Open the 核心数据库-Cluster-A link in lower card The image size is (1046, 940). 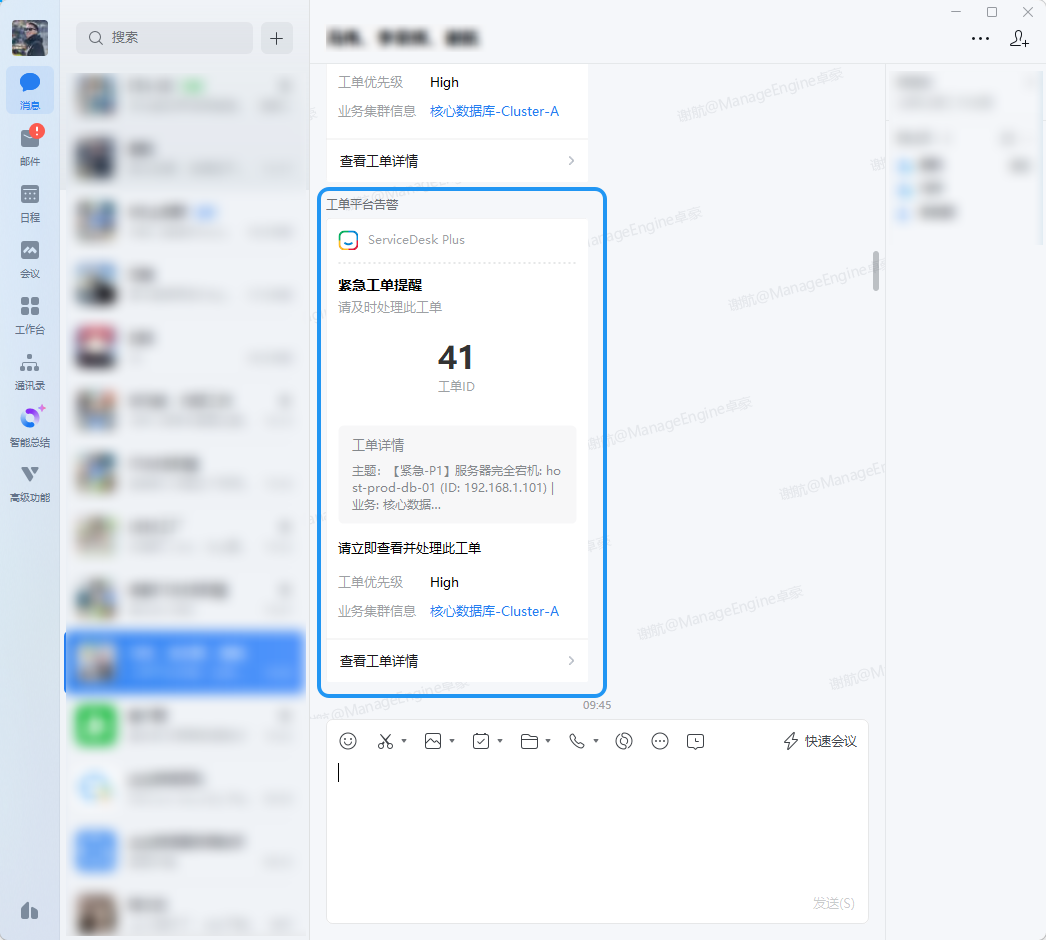point(494,611)
